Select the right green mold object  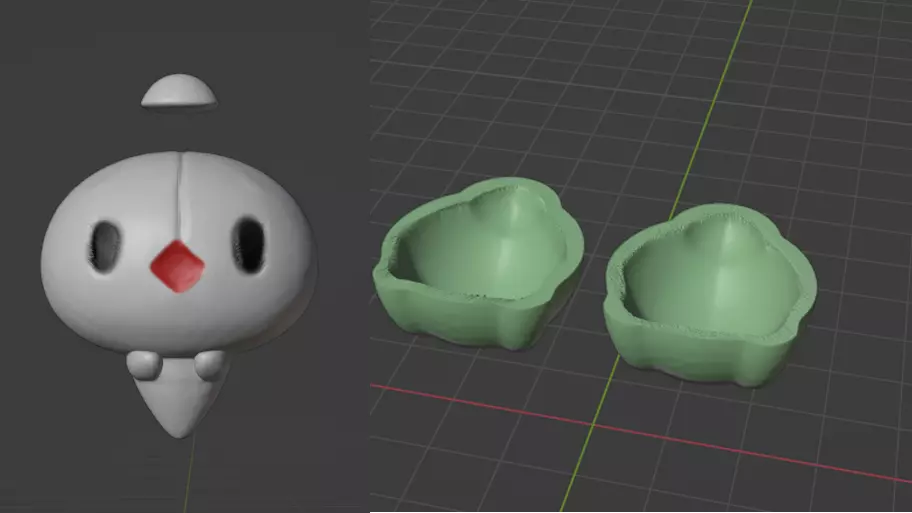point(710,294)
